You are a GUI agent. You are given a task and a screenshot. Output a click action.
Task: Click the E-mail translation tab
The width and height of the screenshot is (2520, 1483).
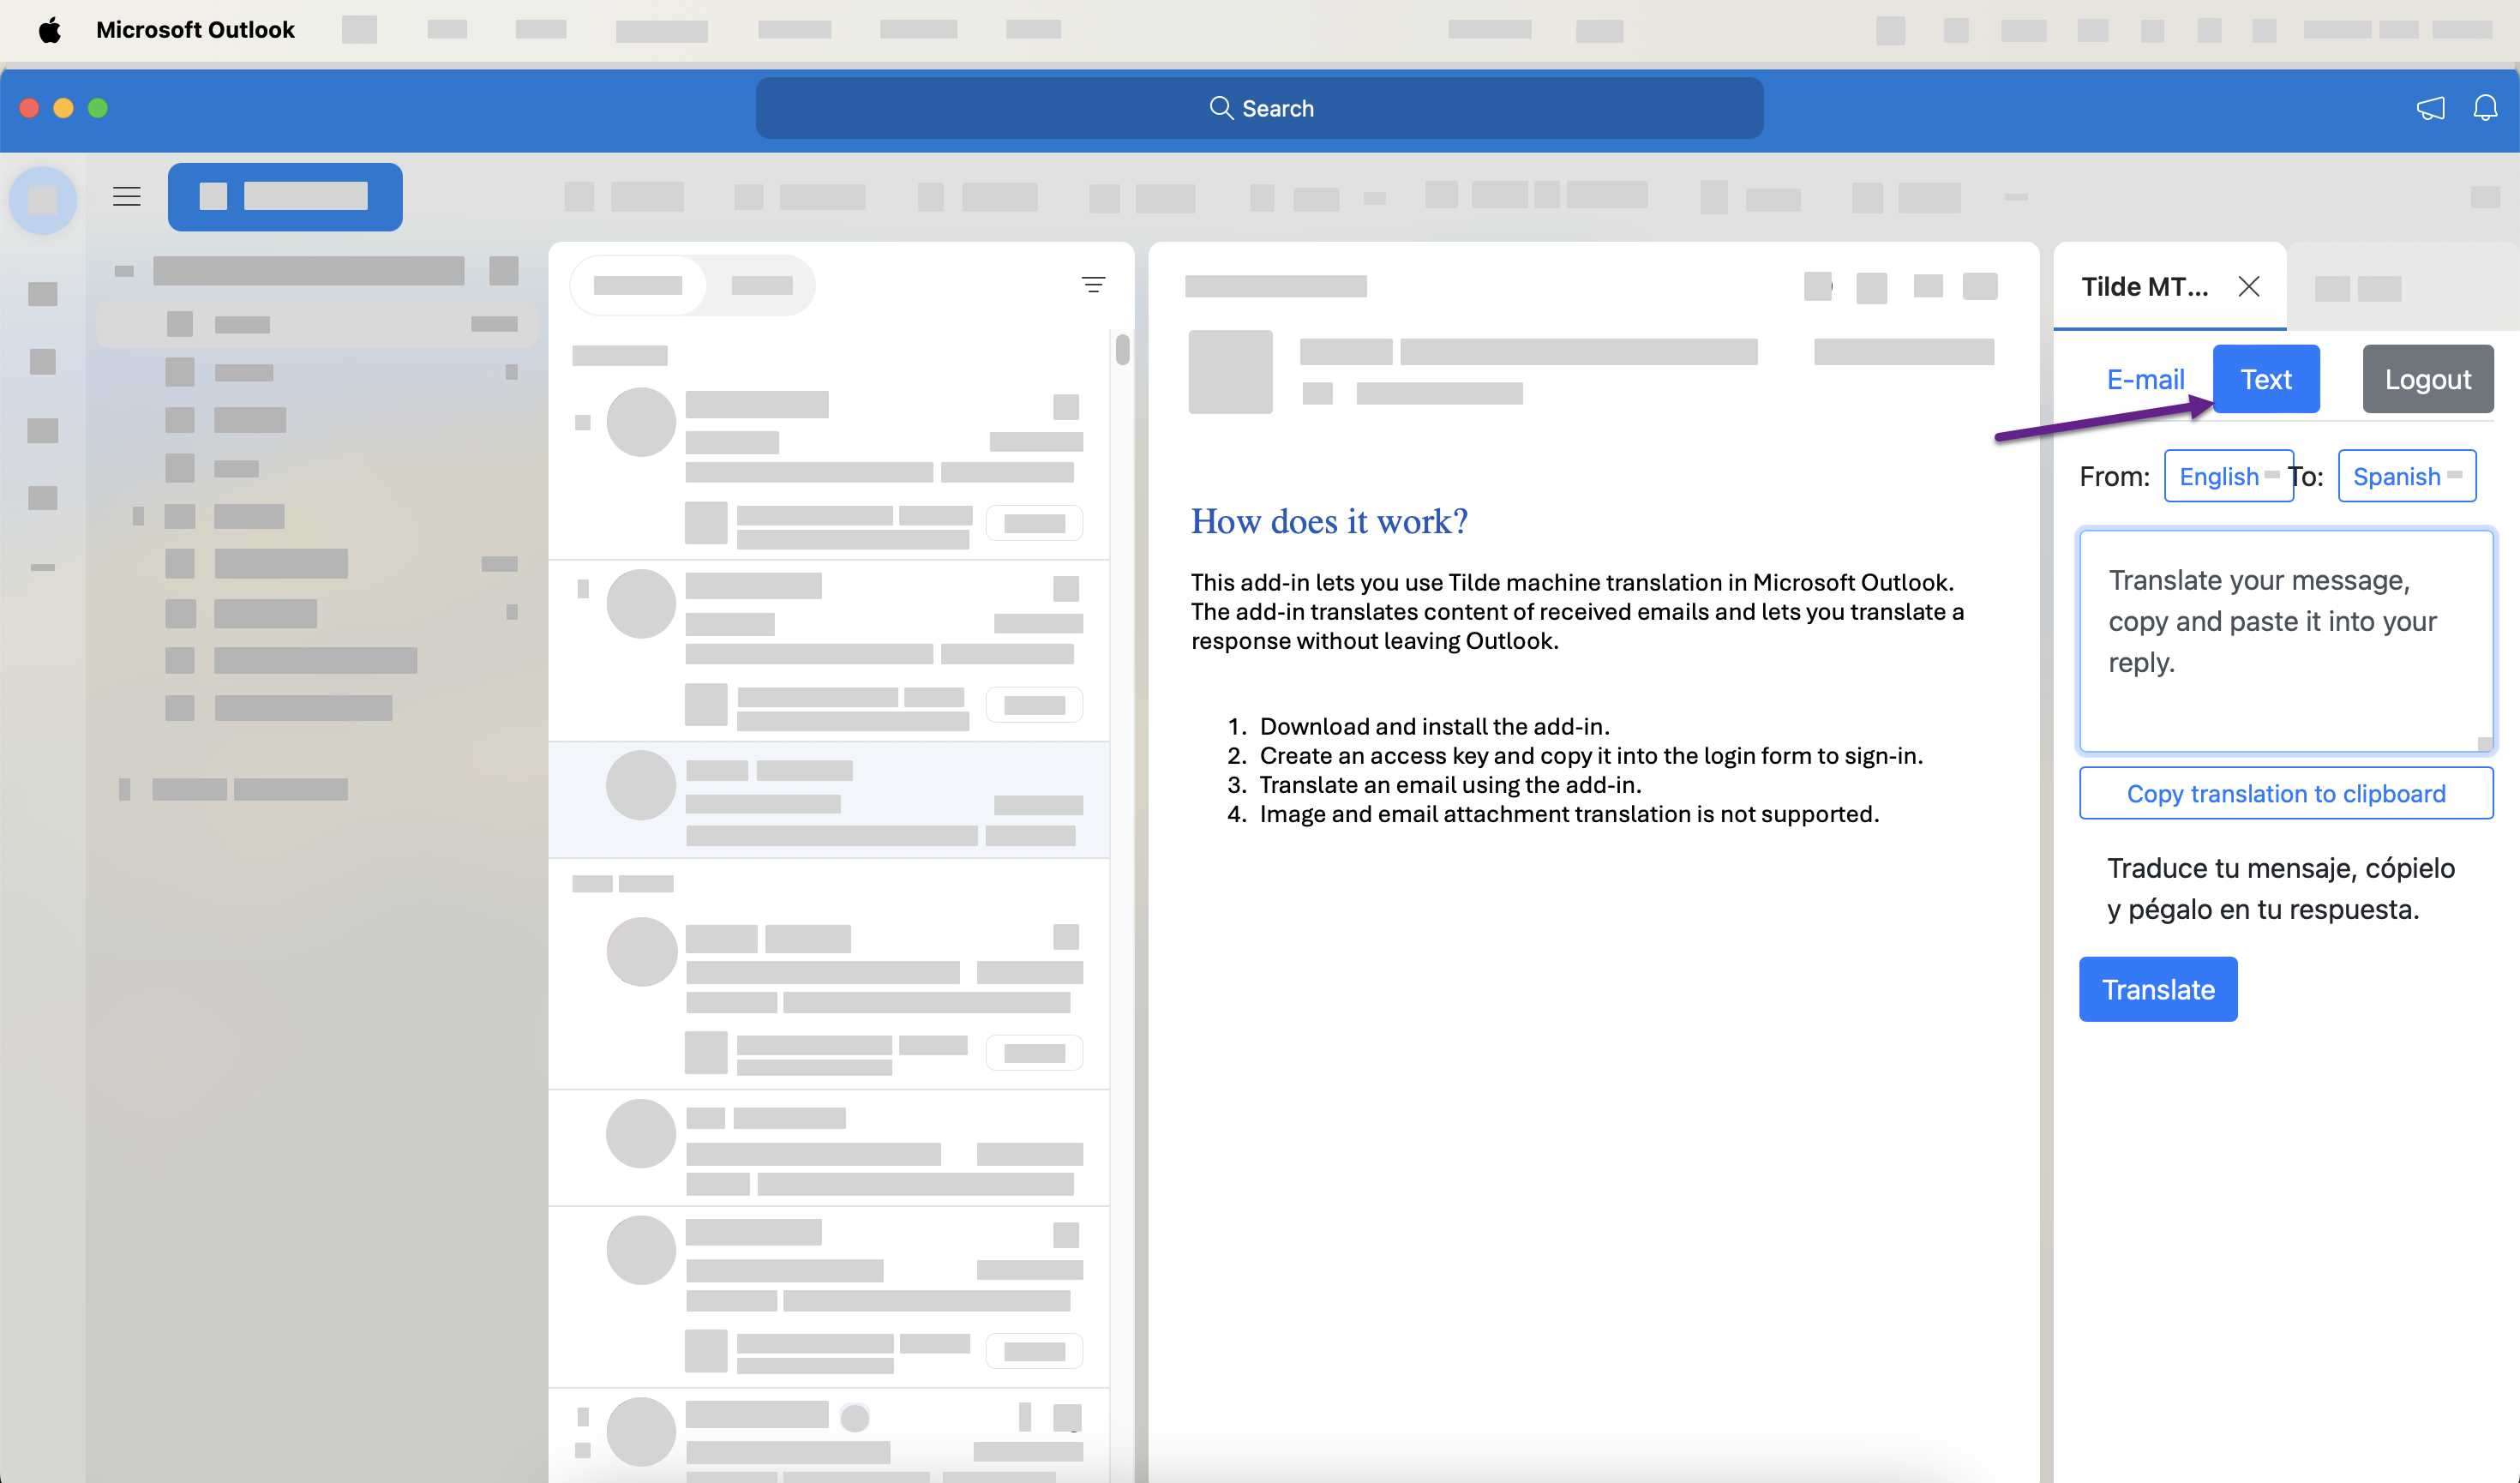tap(2146, 378)
